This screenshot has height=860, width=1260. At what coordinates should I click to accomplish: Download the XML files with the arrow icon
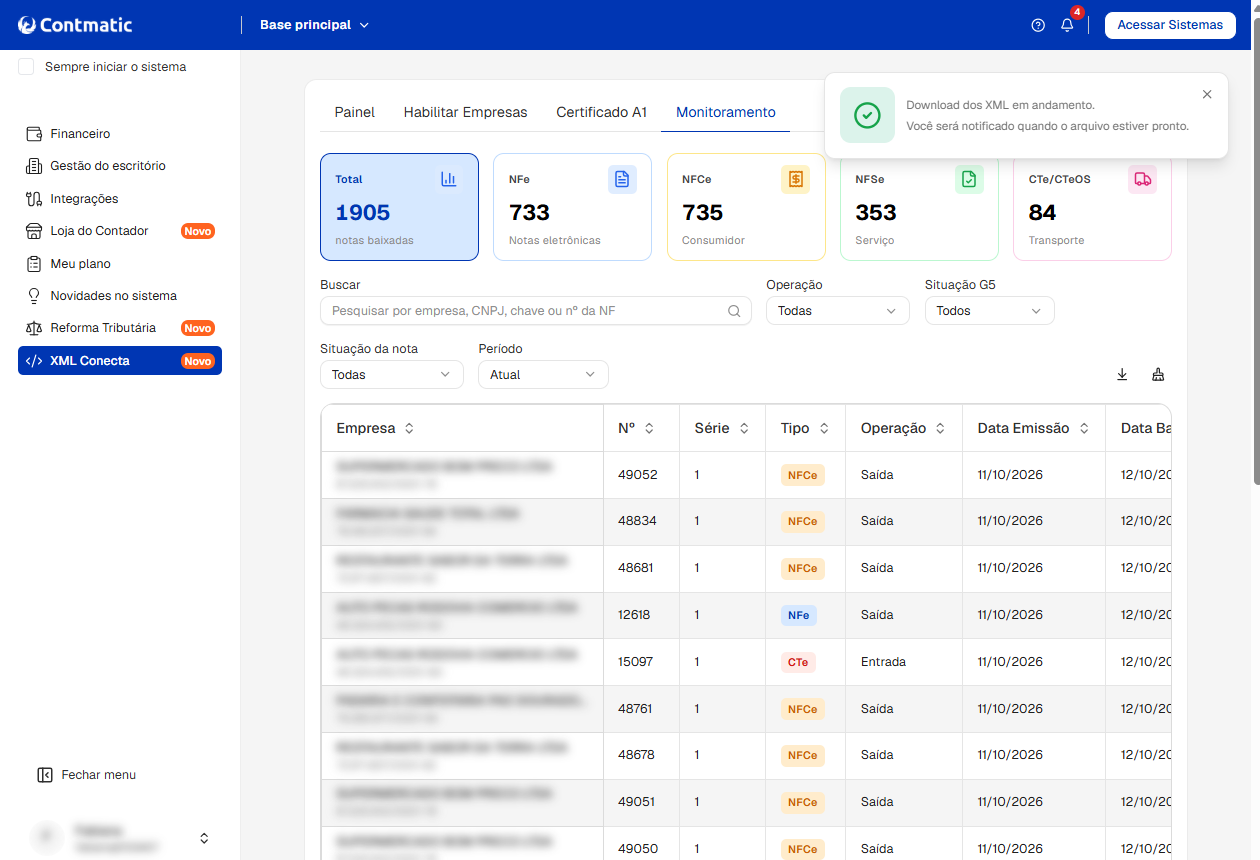[x=1122, y=374]
